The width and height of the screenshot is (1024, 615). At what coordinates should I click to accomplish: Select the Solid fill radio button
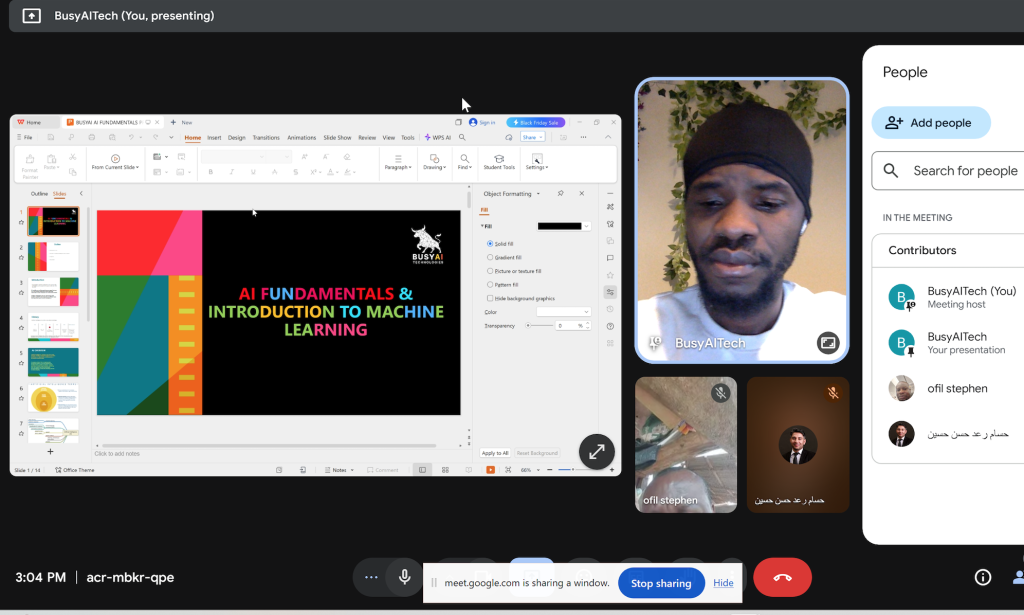click(489, 243)
